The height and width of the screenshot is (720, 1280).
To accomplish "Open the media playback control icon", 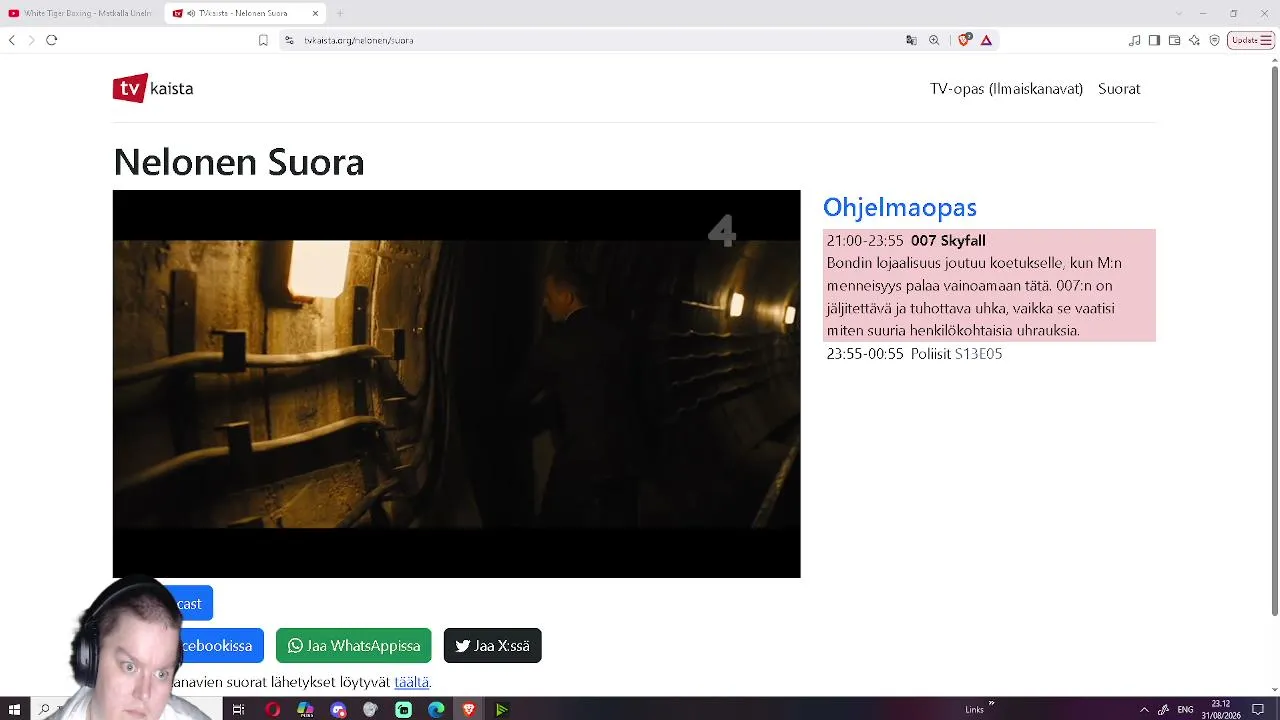I will pos(1134,40).
